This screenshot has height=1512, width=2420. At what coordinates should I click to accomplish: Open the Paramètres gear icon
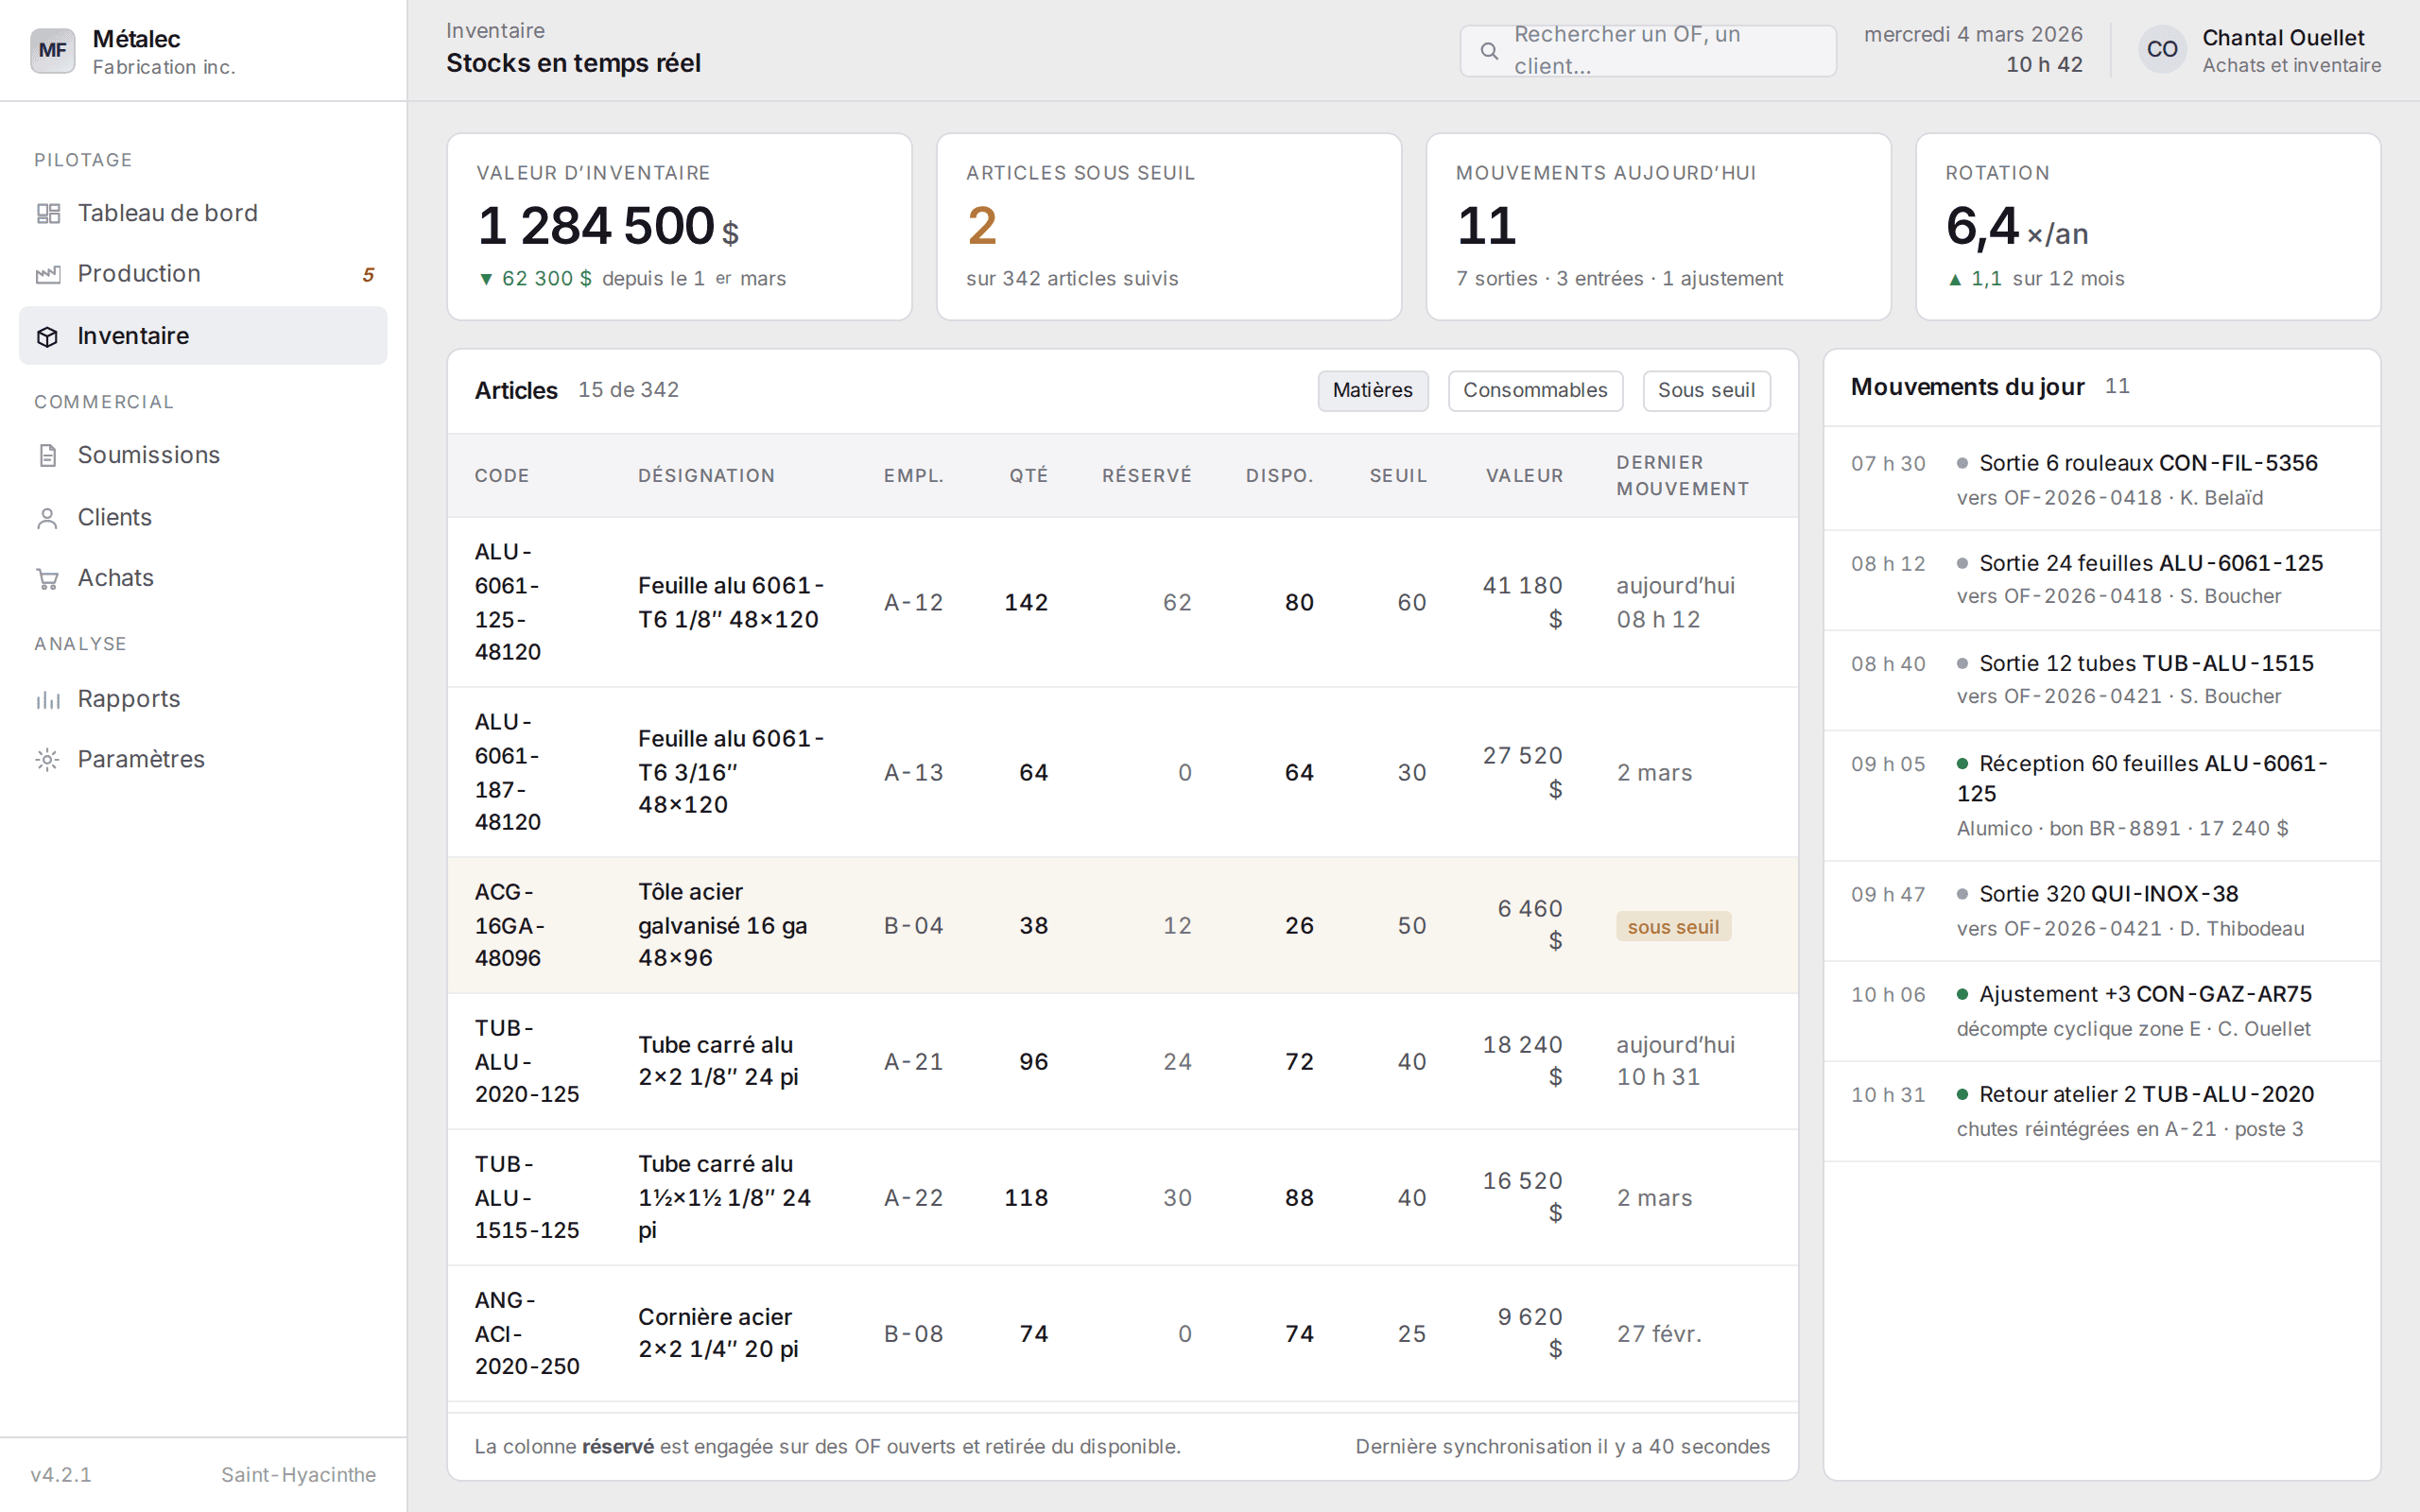(x=47, y=759)
